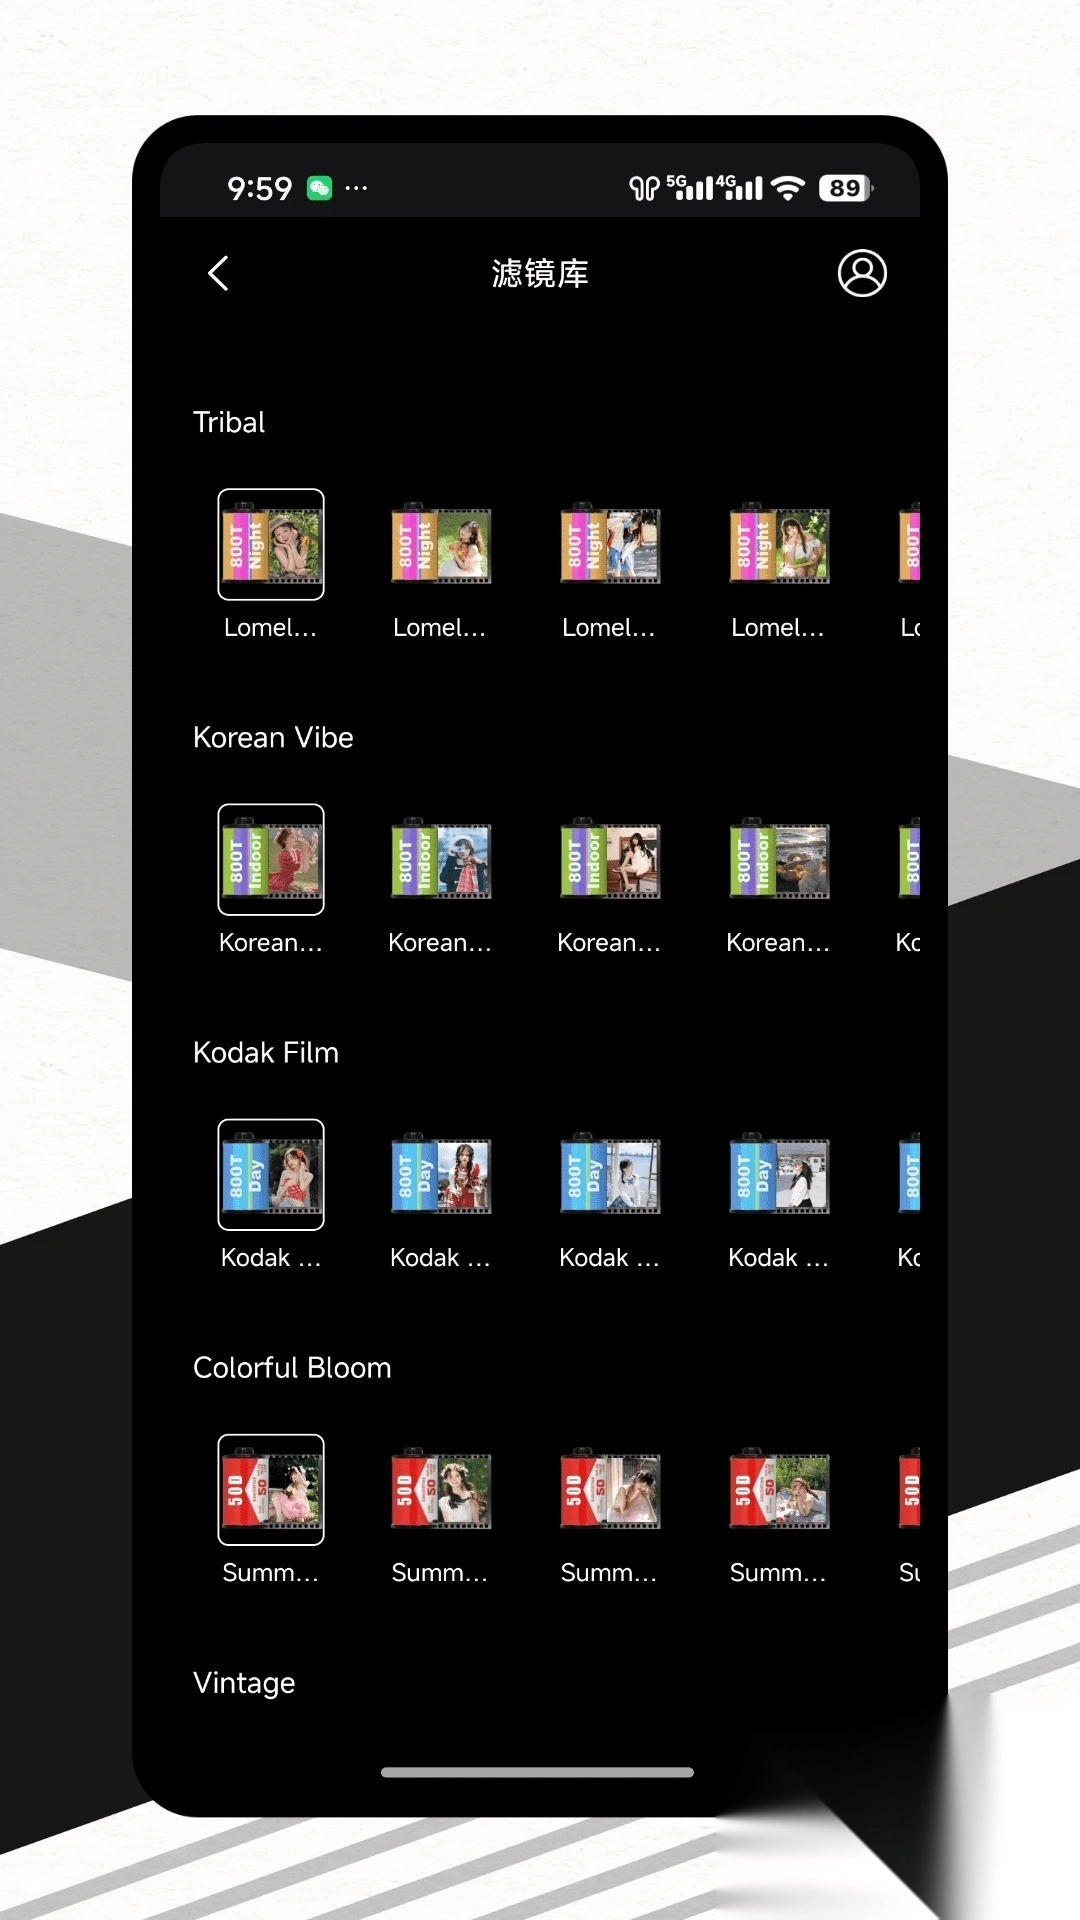Choose the second Tribal Lomel filter
Image resolution: width=1080 pixels, height=1920 pixels.
pyautogui.click(x=440, y=545)
